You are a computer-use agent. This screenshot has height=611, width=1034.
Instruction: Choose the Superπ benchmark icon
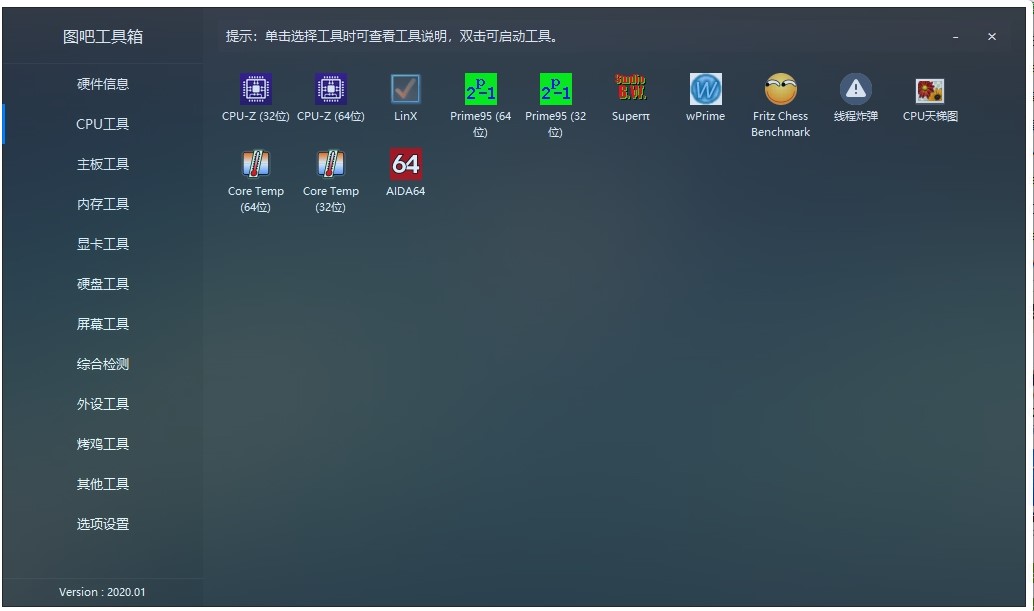tap(630, 88)
